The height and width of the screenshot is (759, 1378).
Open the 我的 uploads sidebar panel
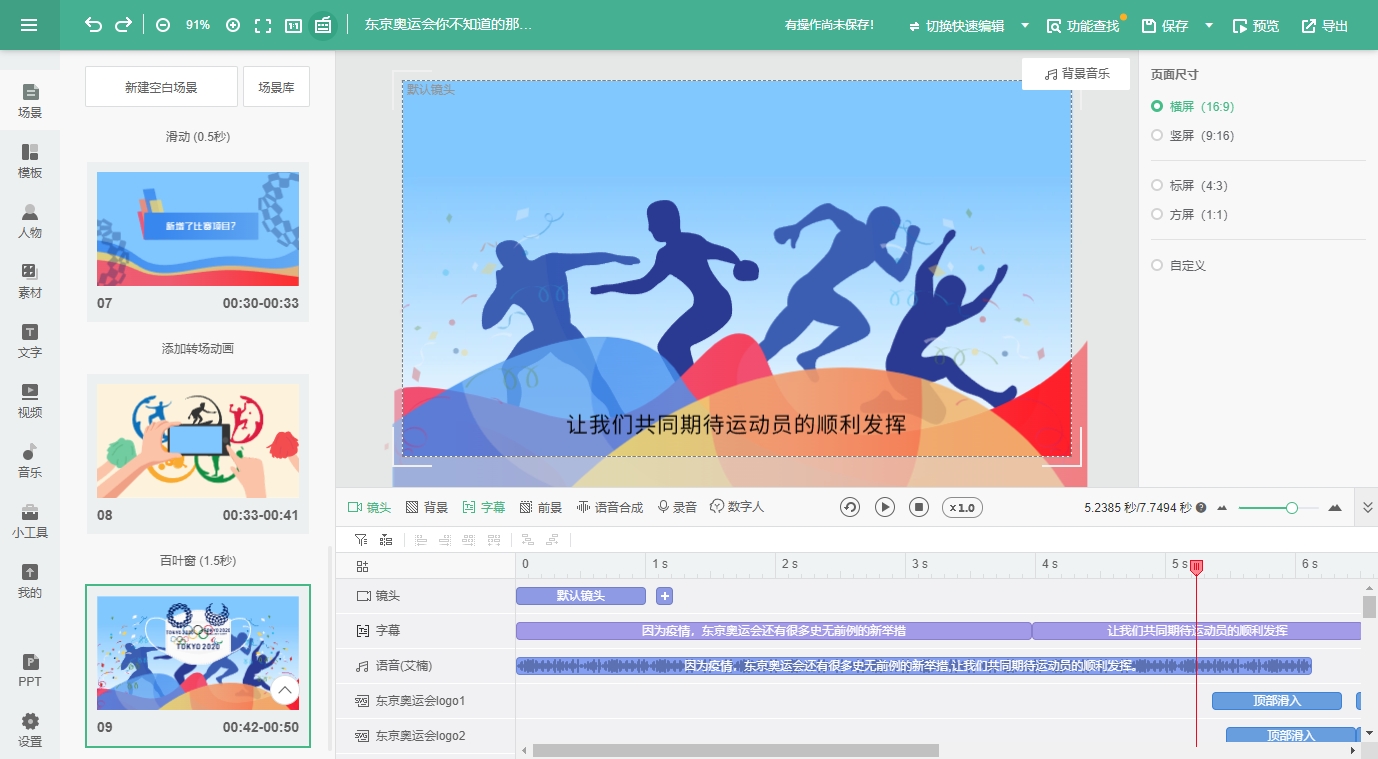(x=30, y=581)
